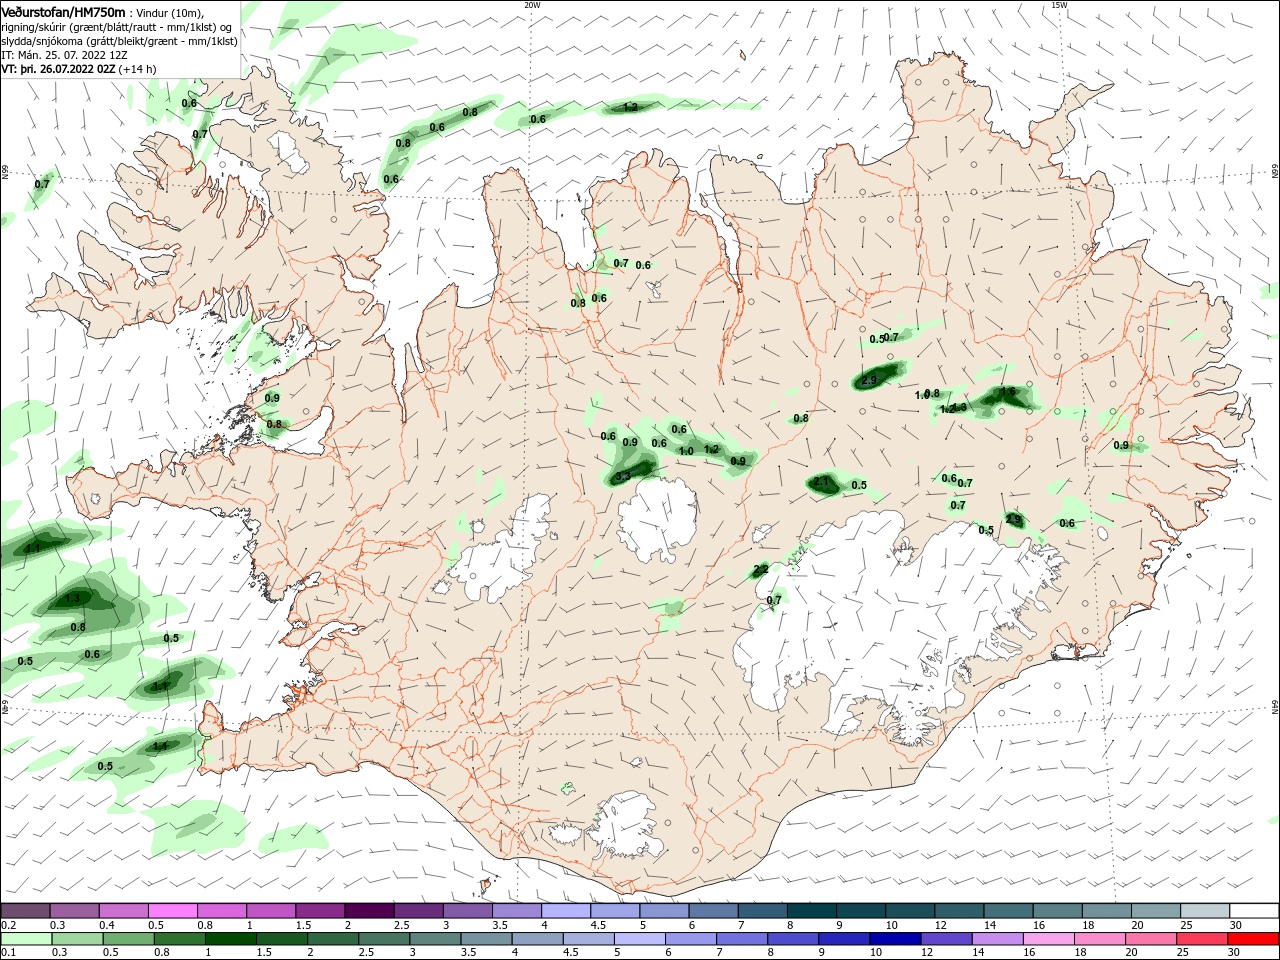The height and width of the screenshot is (960, 1280).
Task: Click the slydda/snjókoma legend description line
Action: point(119,41)
